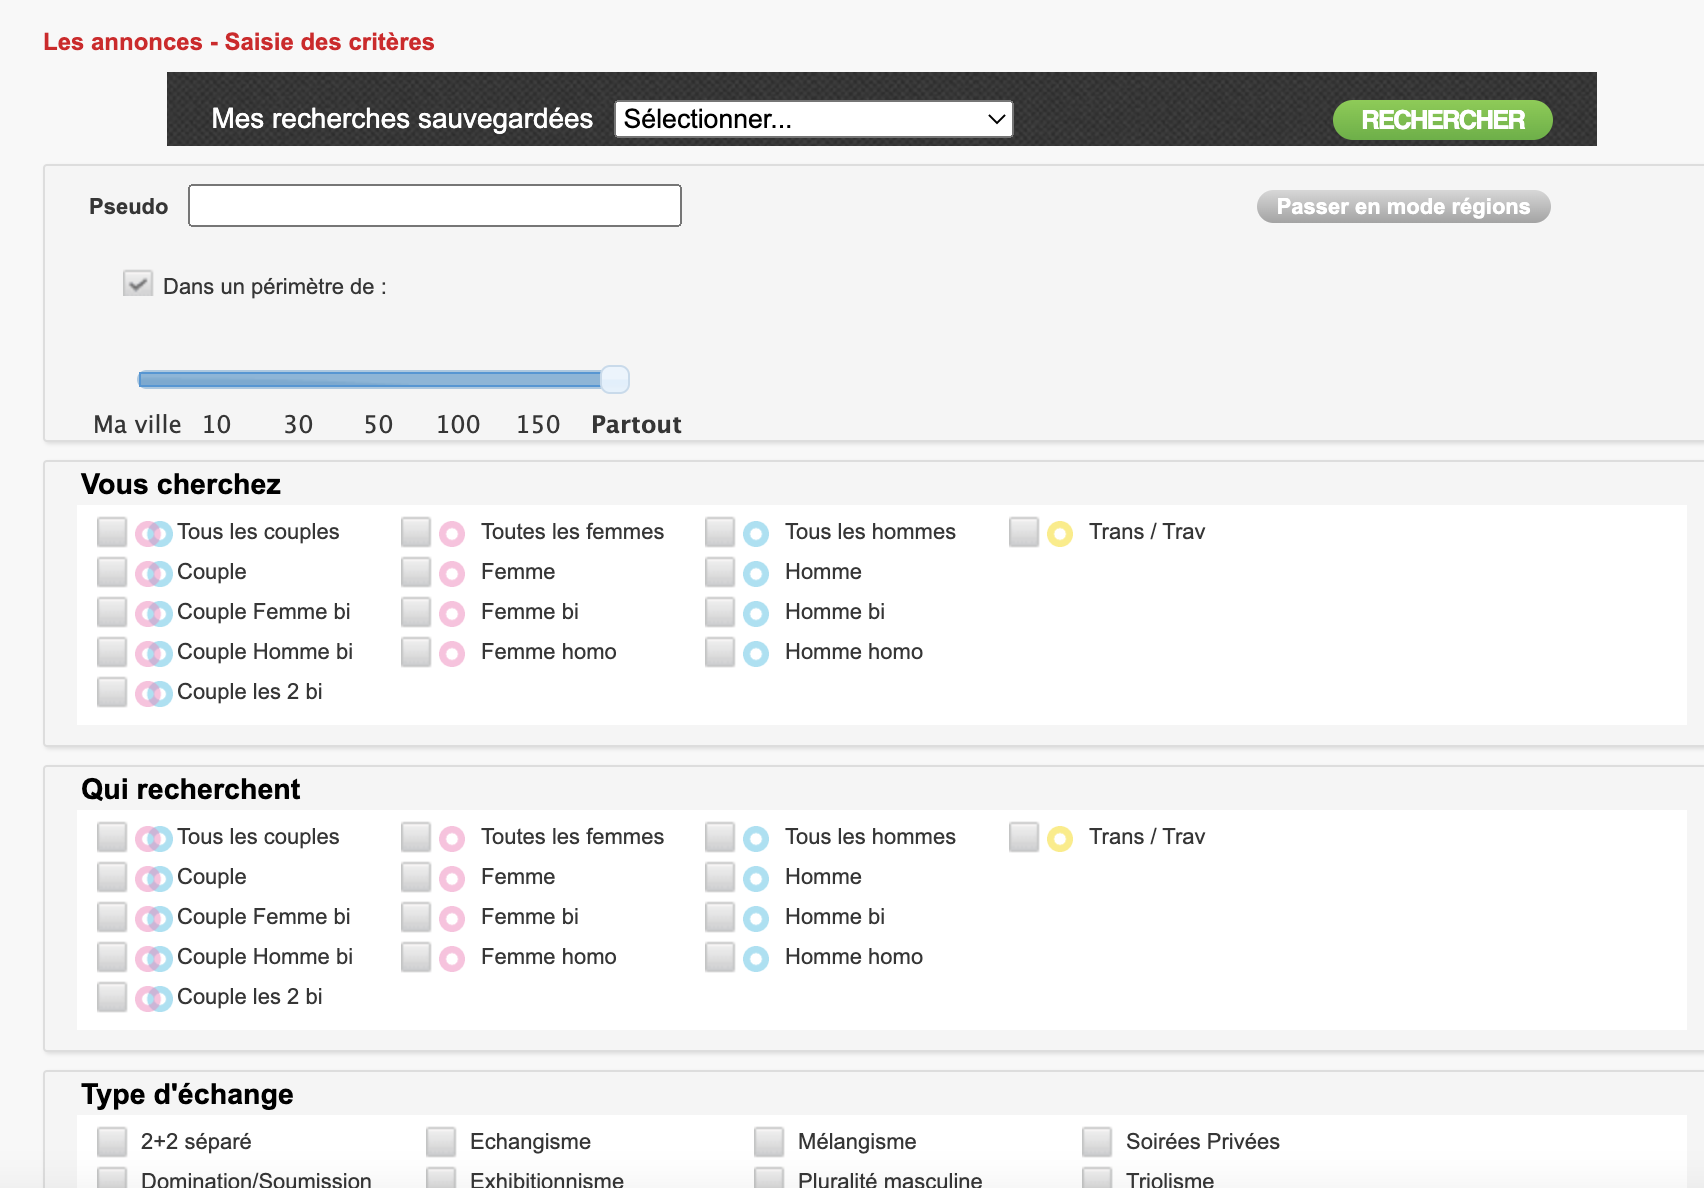Select the 'Soirées Privées' checkbox
The height and width of the screenshot is (1188, 1704).
click(x=1097, y=1142)
